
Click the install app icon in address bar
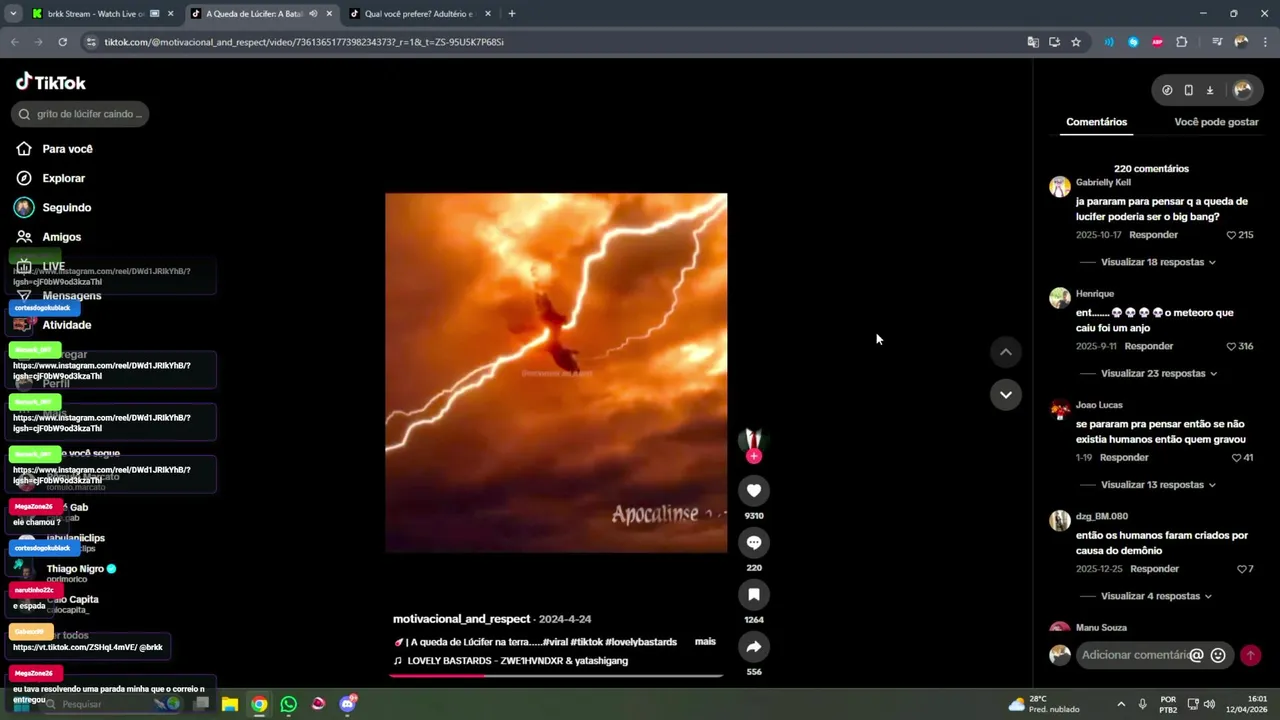point(1054,42)
